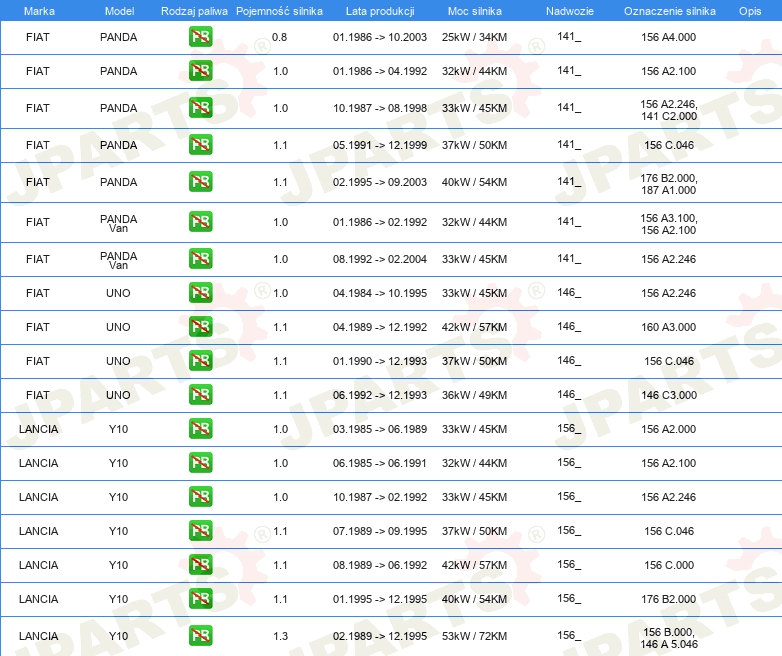Click fuel icon for Panda 05.1991 -> 12.1999 row
This screenshot has height=656, width=782.
[x=200, y=145]
